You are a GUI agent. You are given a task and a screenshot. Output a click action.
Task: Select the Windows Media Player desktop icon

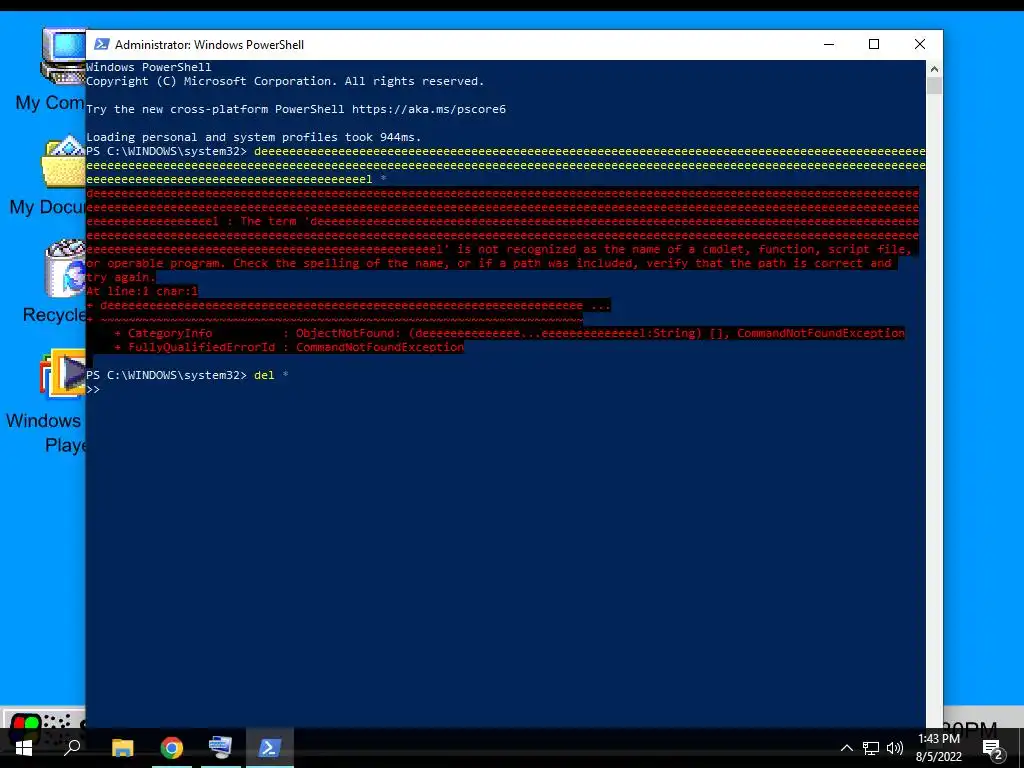pyautogui.click(x=63, y=374)
